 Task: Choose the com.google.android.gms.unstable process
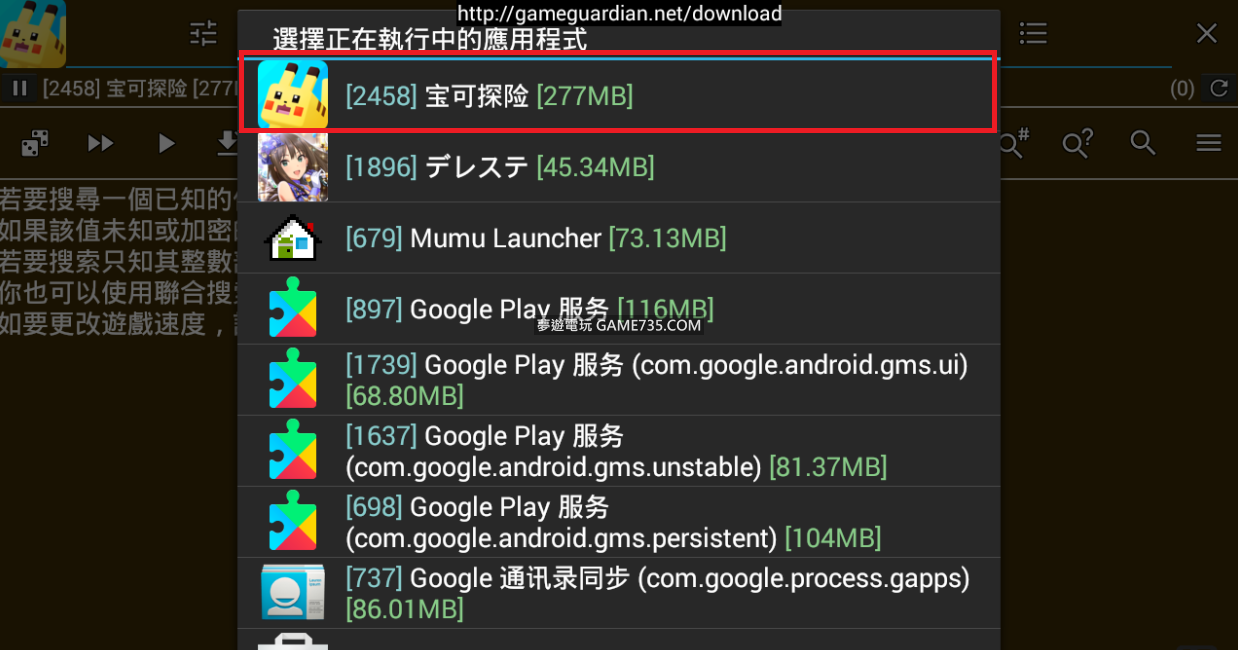pos(618,451)
